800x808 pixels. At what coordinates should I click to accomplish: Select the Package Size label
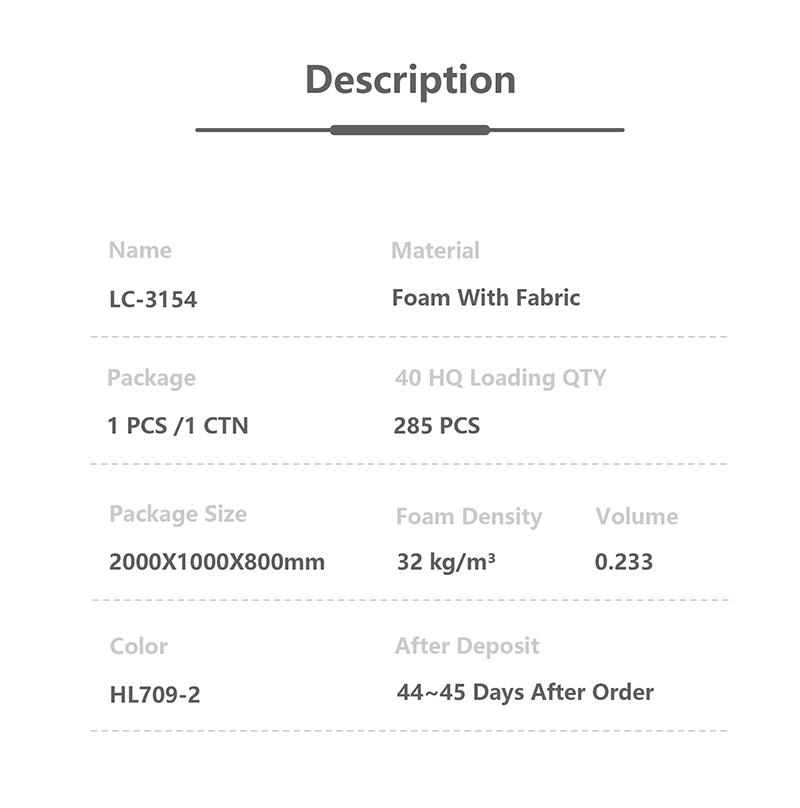pos(177,514)
